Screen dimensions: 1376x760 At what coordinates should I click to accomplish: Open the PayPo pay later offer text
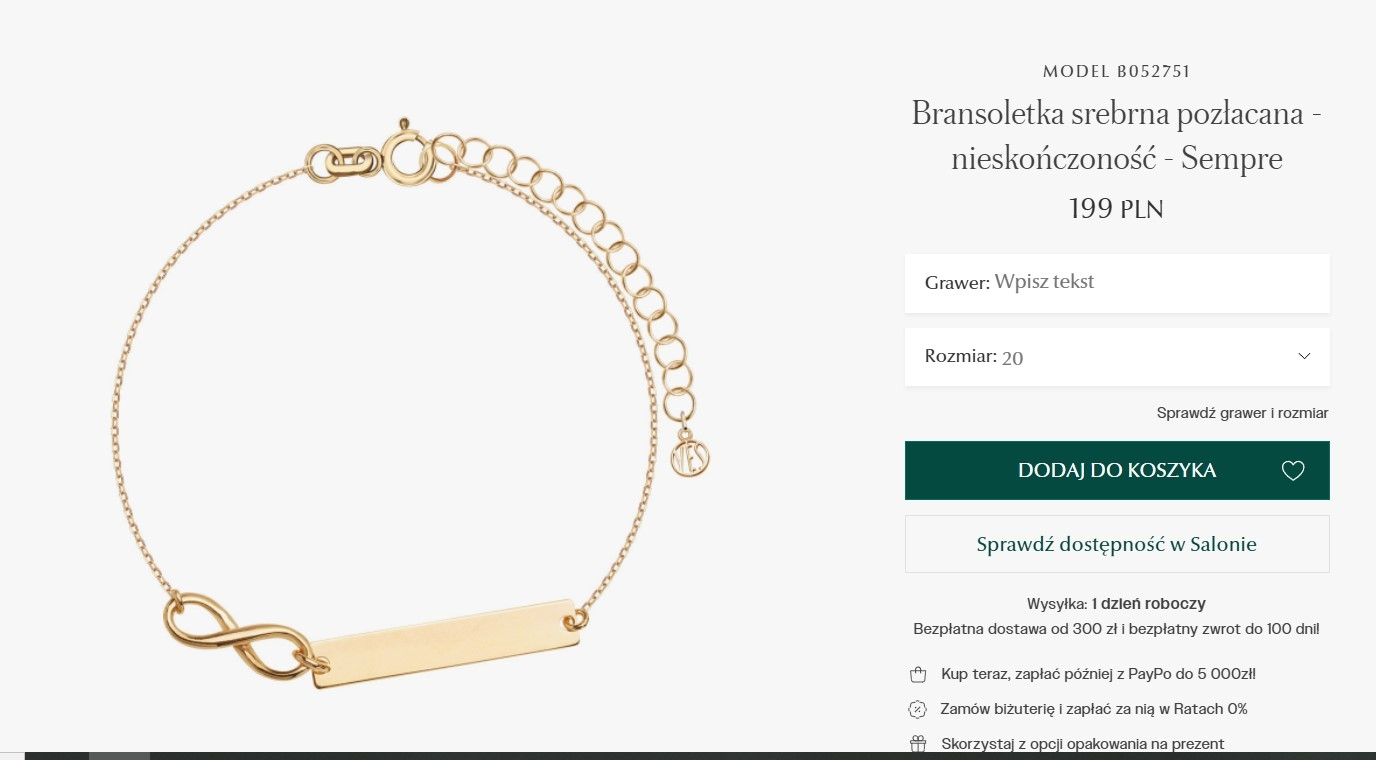pyautogui.click(x=1098, y=675)
